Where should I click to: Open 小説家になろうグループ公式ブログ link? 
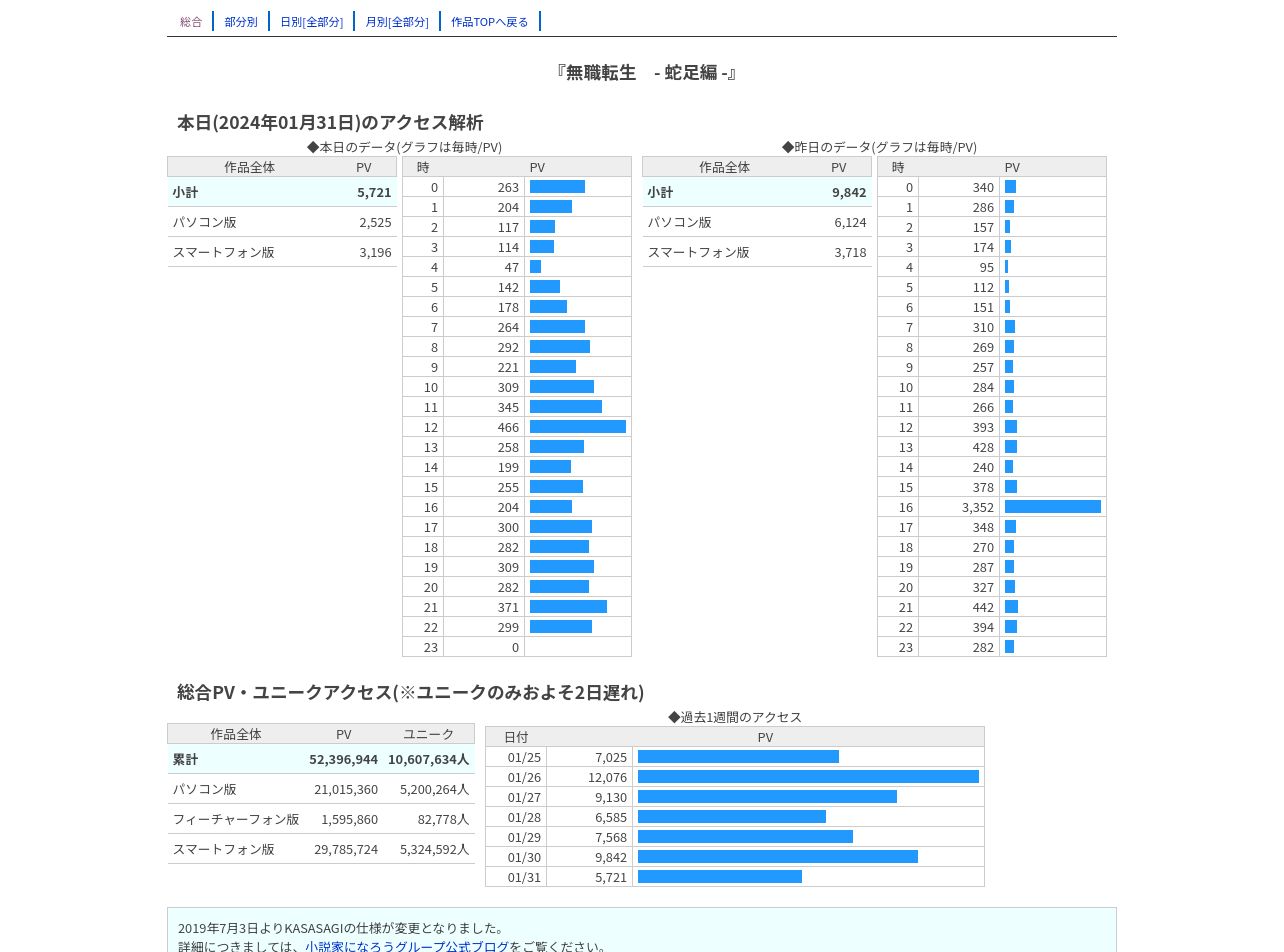click(407, 946)
